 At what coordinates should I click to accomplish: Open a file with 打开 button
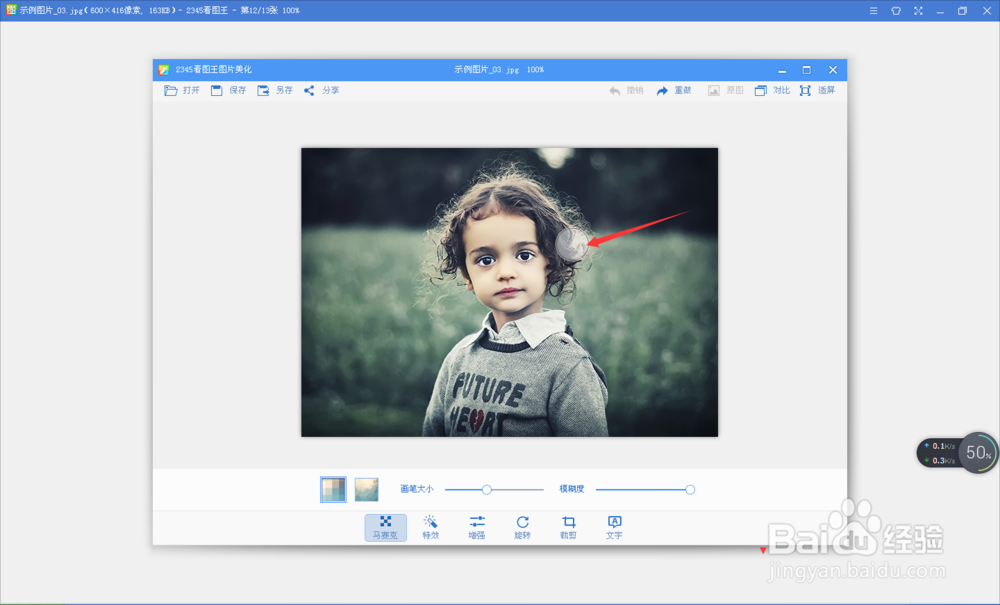182,91
